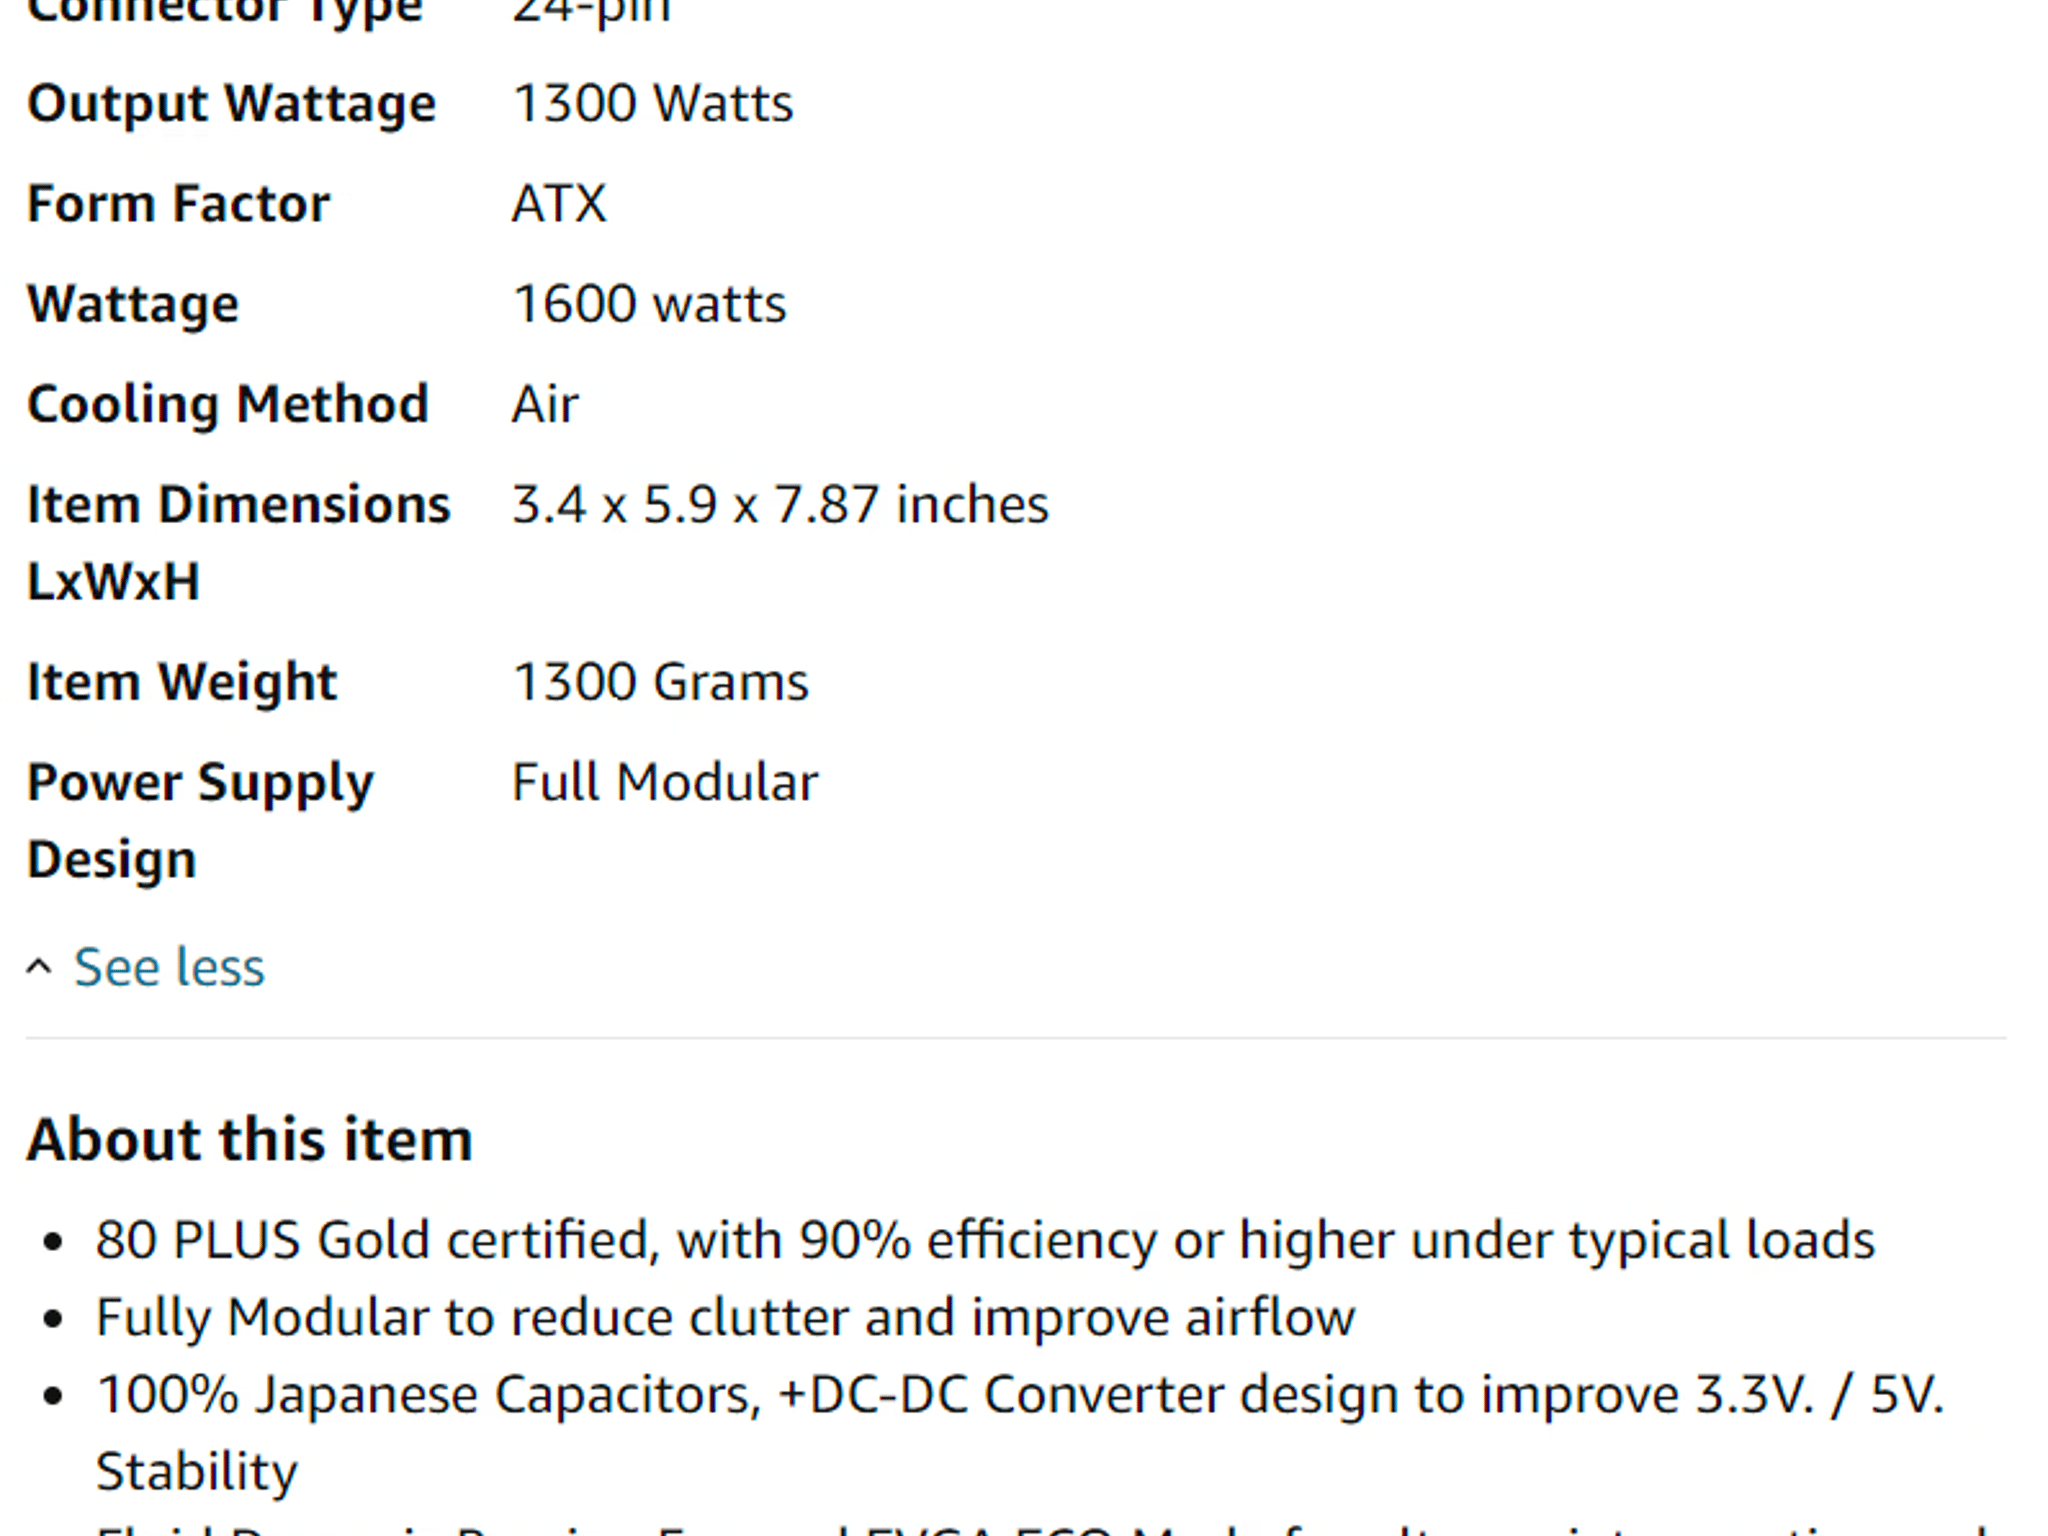Click the Fully Modular reduce clutter bullet
Image resolution: width=2048 pixels, height=1536 pixels.
click(x=725, y=1317)
